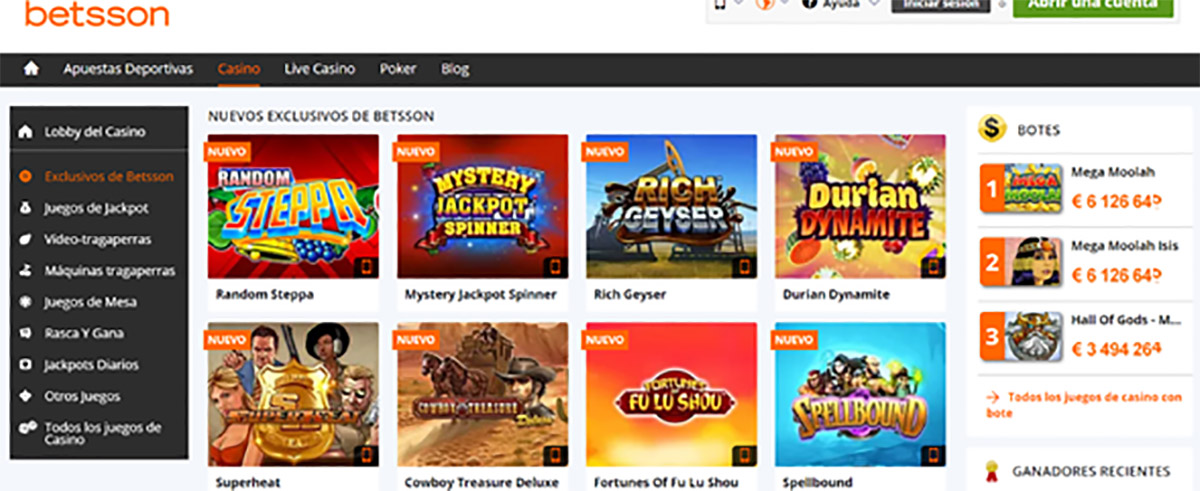Click the 'Cowboy Treasure Deluxe' title text
This screenshot has height=491, width=1200.
pos(482,483)
